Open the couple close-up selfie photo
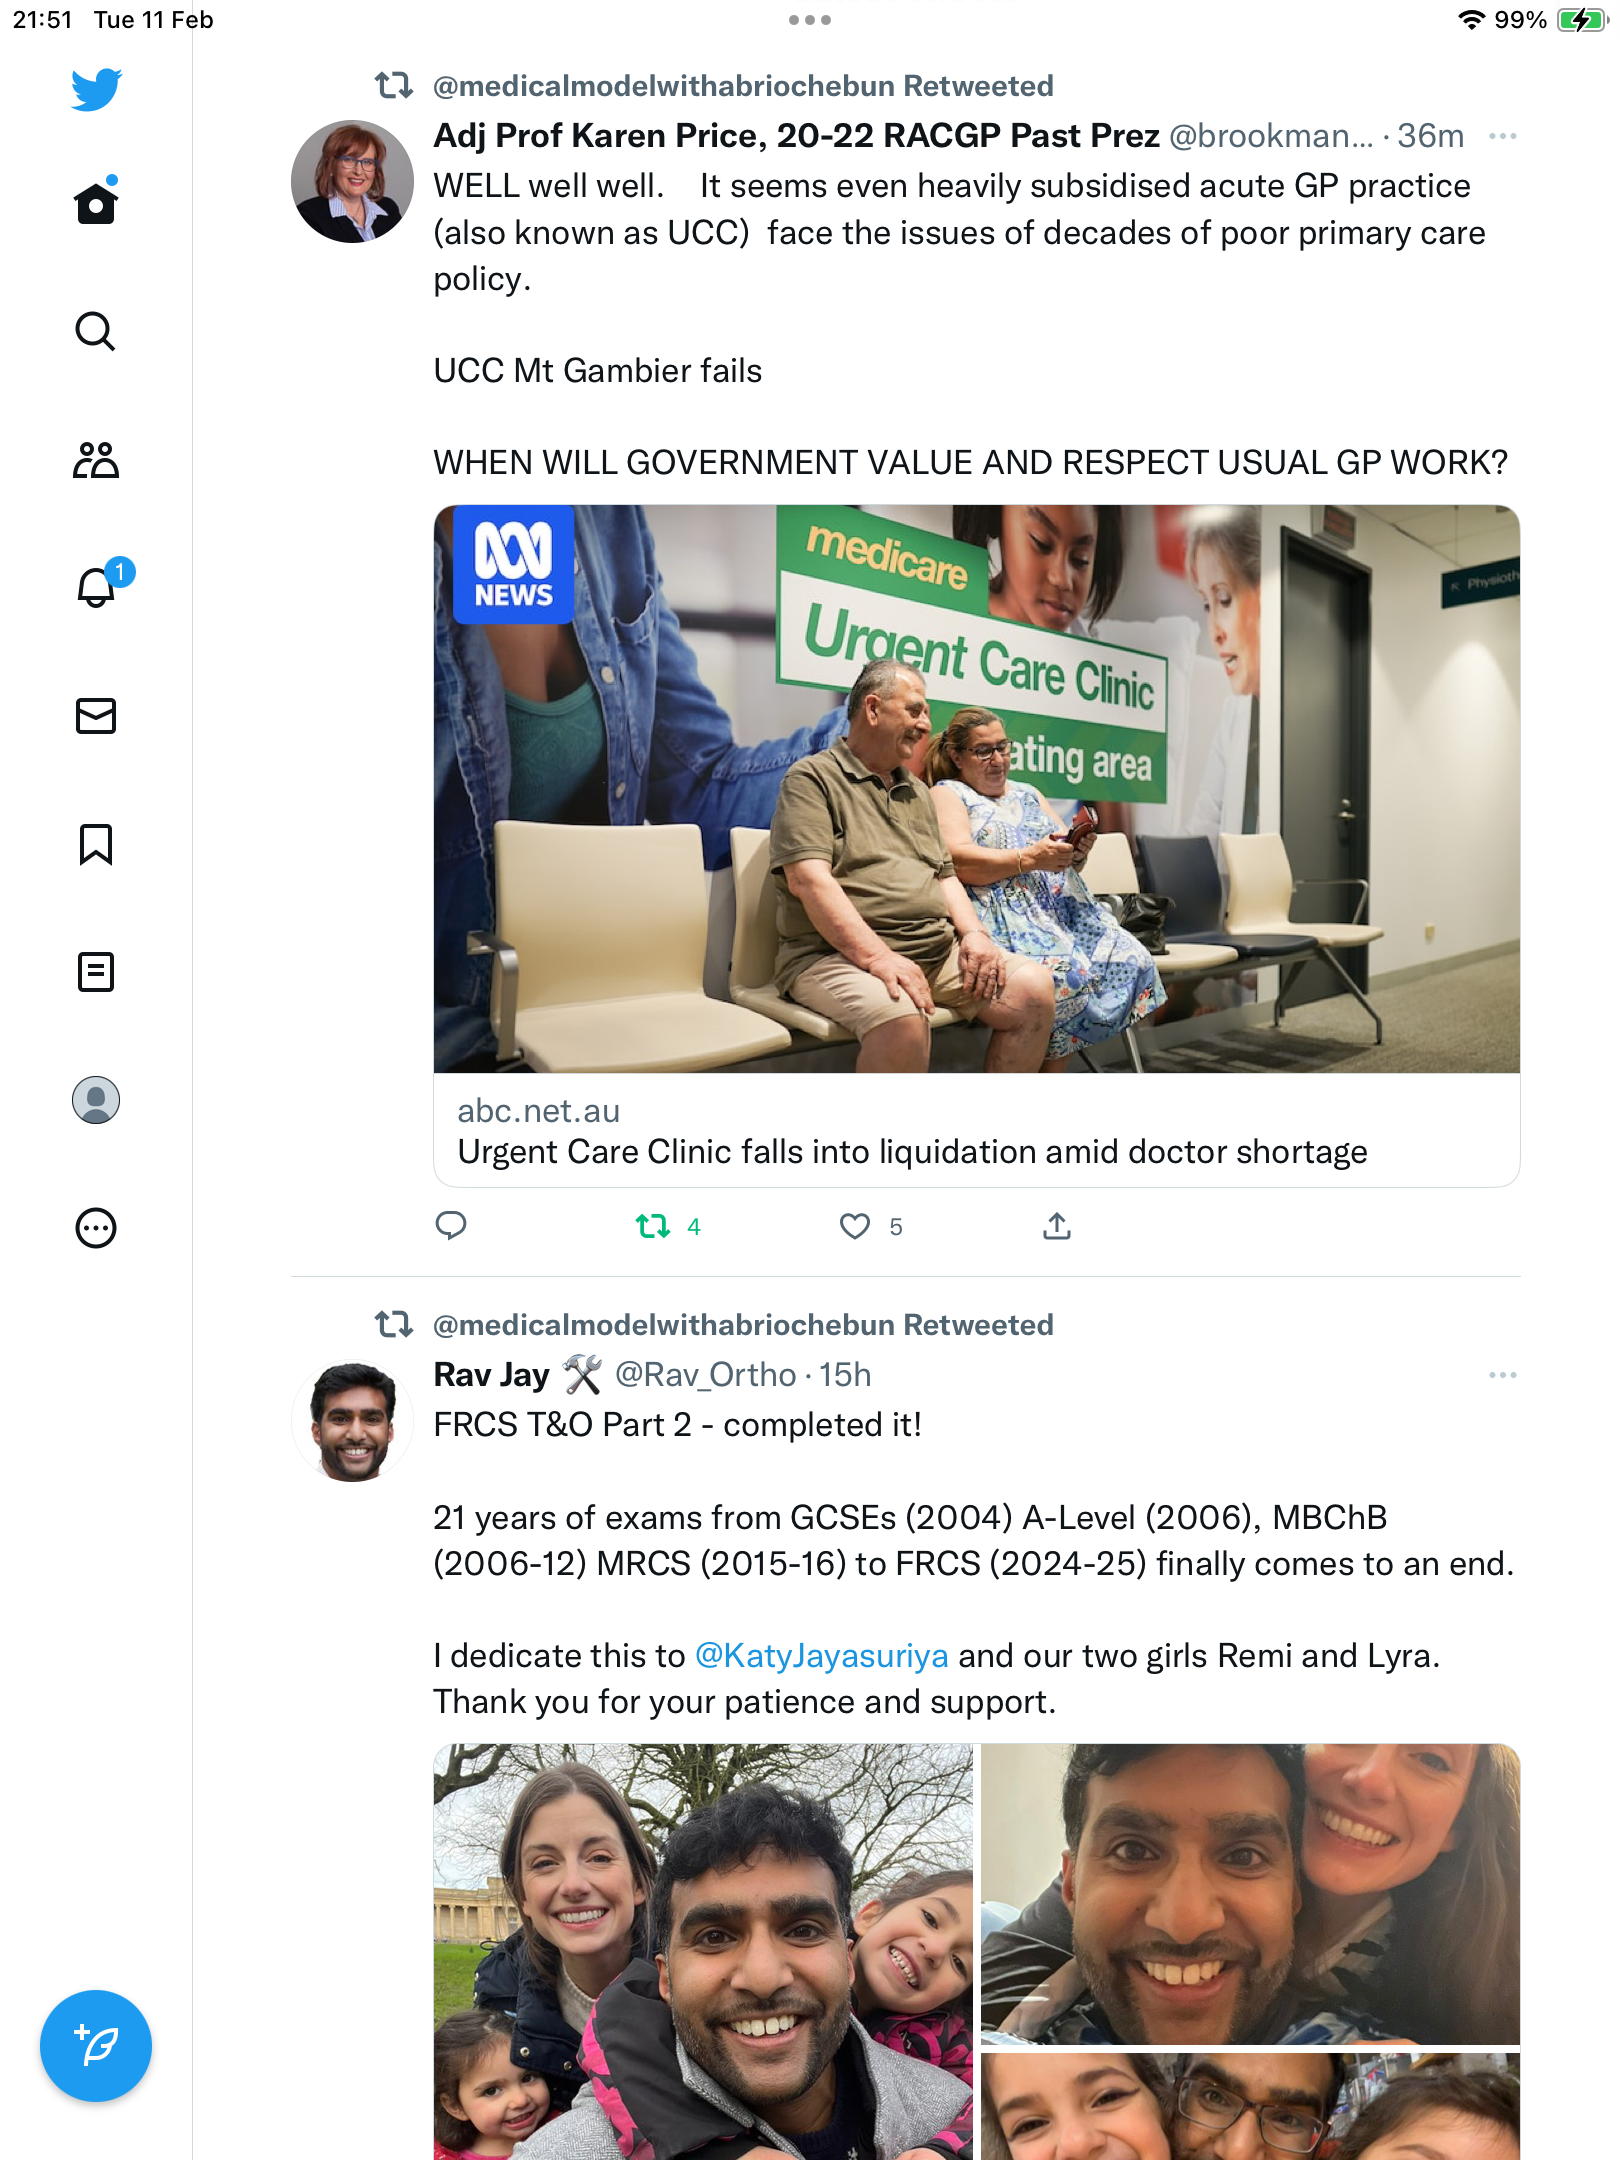Screen dimensions: 1620x2160 pos(1250,1894)
